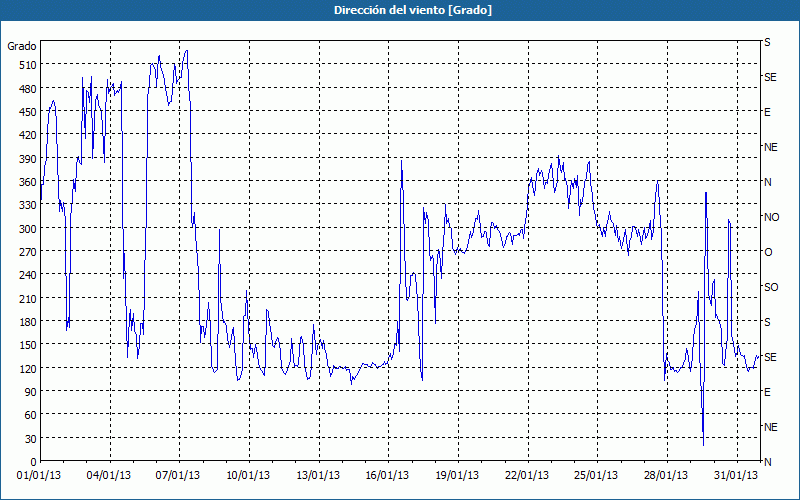The width and height of the screenshot is (800, 500).
Task: Select the 450 value on the y-axis
Action: [28, 112]
